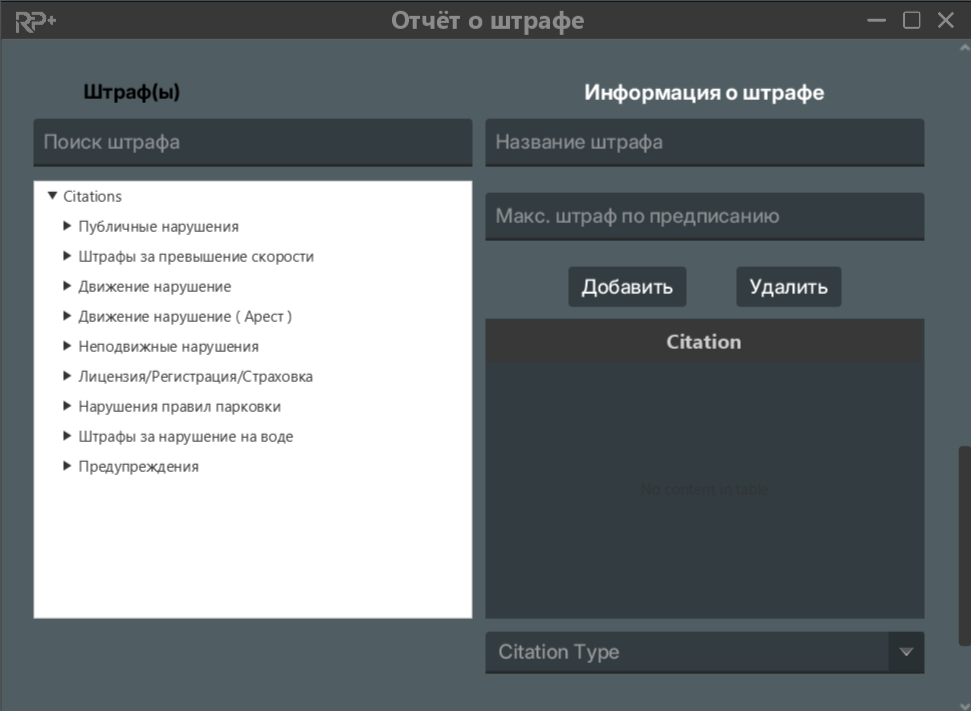The width and height of the screenshot is (971, 711).
Task: Expand the Предупреждения category arrow
Action: 68,467
